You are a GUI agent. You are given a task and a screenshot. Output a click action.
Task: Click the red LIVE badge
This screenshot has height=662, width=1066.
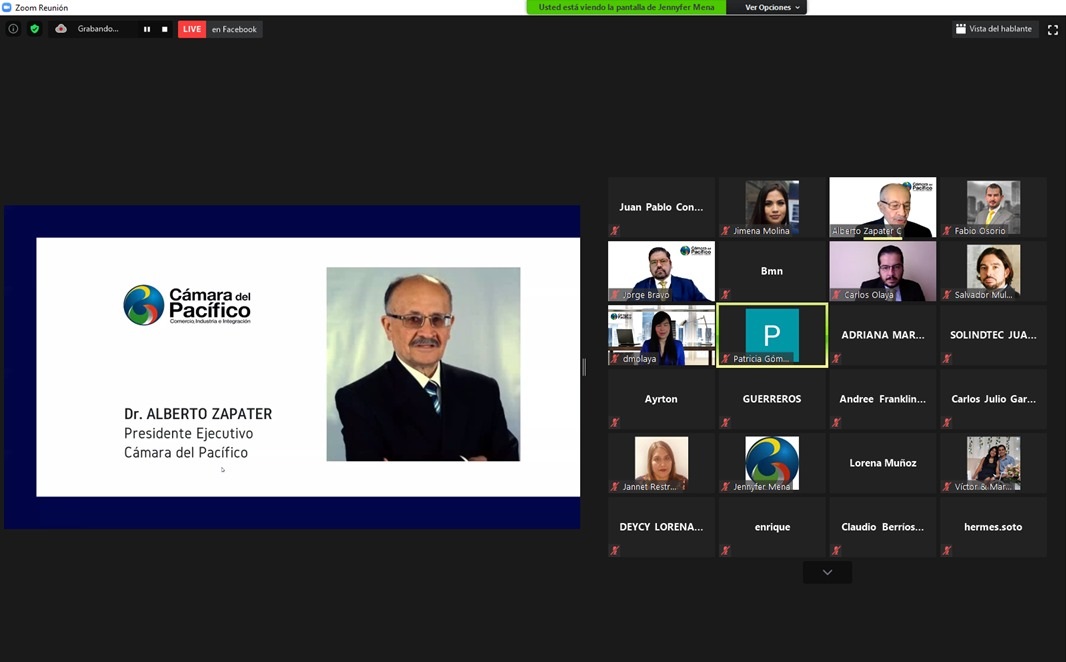192,29
